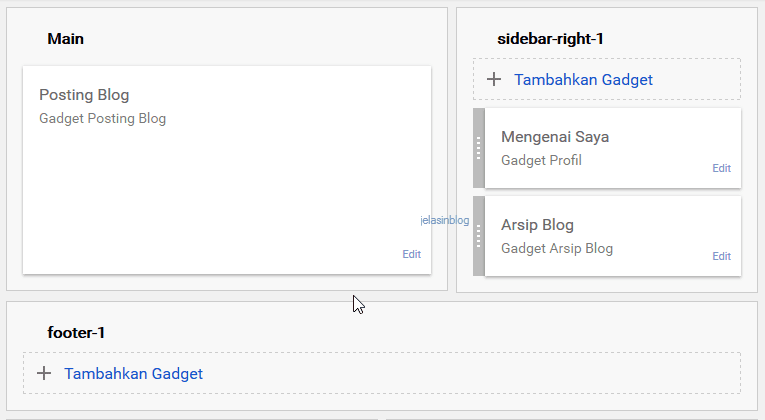The width and height of the screenshot is (765, 420).
Task: Select the Mengenai Saya gadget title
Action: (x=555, y=136)
